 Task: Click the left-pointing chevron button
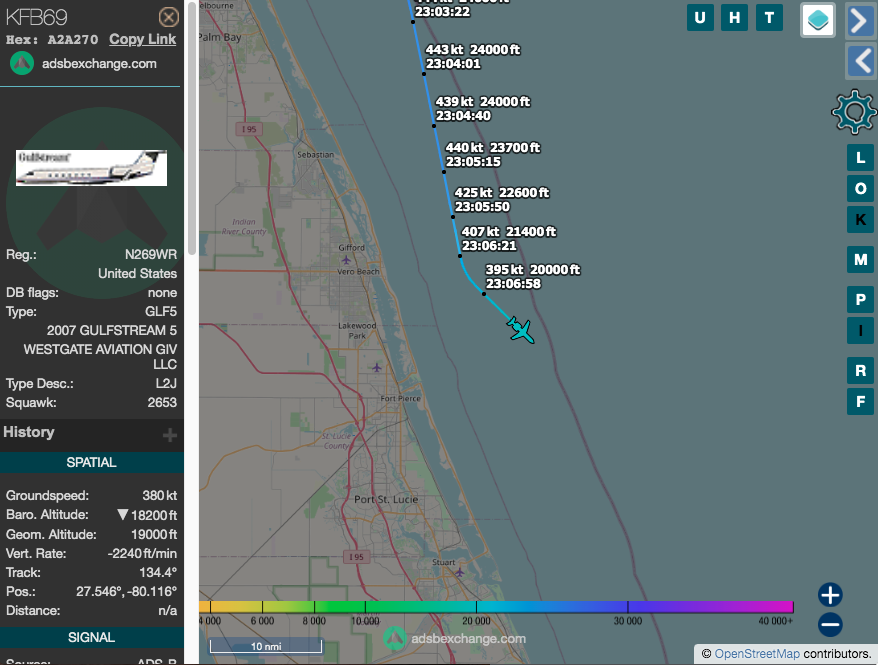tap(861, 61)
